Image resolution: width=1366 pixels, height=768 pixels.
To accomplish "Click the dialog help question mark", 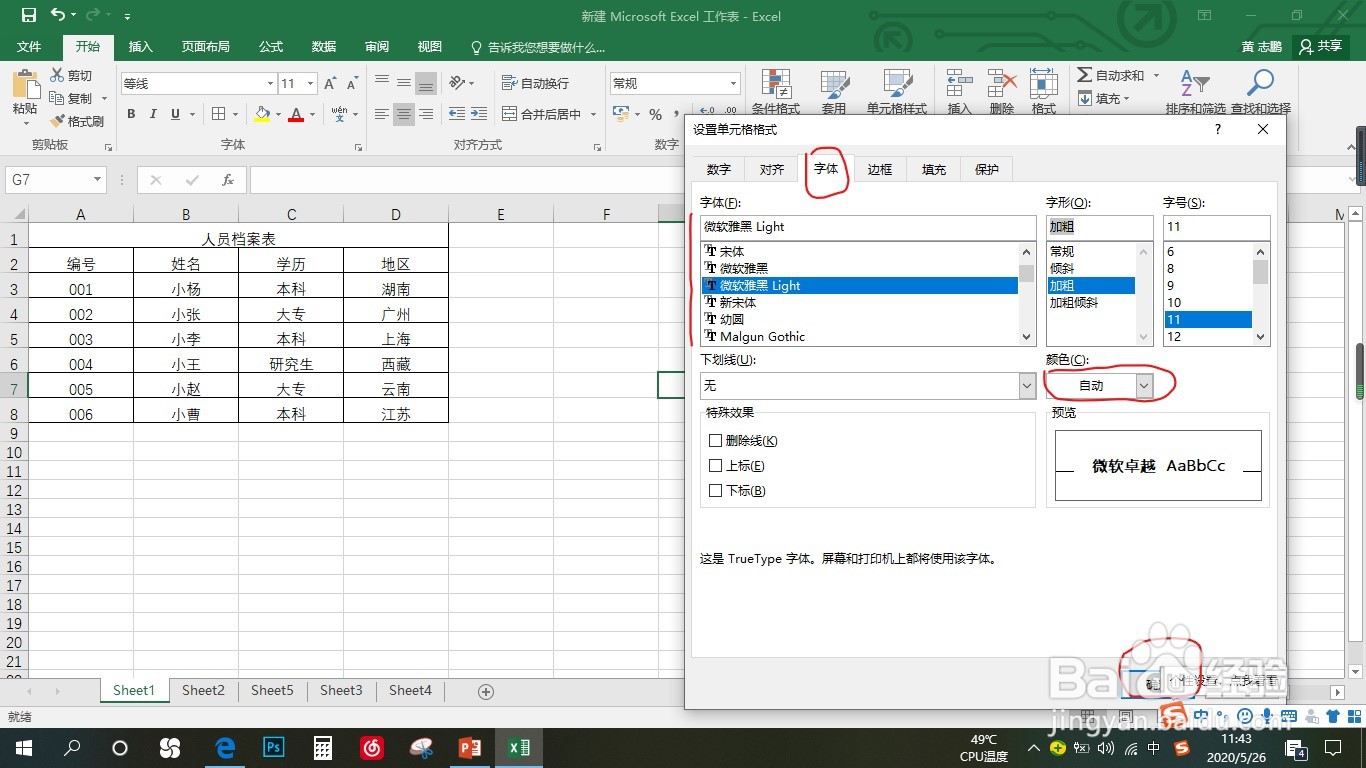I will click(x=1218, y=129).
